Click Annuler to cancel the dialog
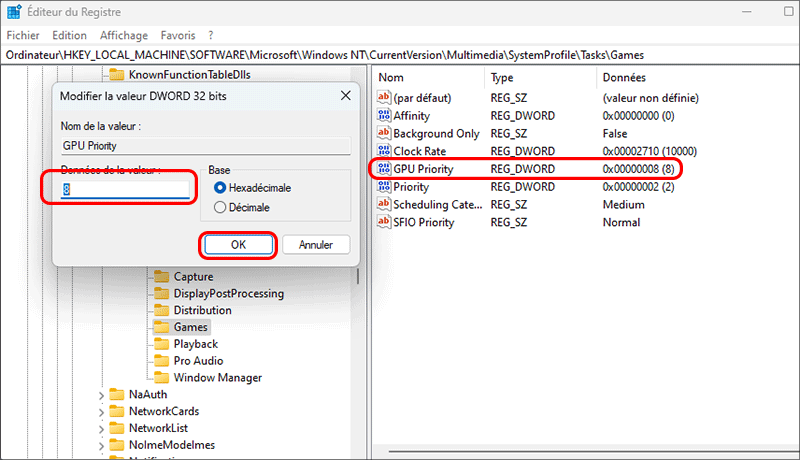Viewport: 800px width, 460px height. [316, 245]
